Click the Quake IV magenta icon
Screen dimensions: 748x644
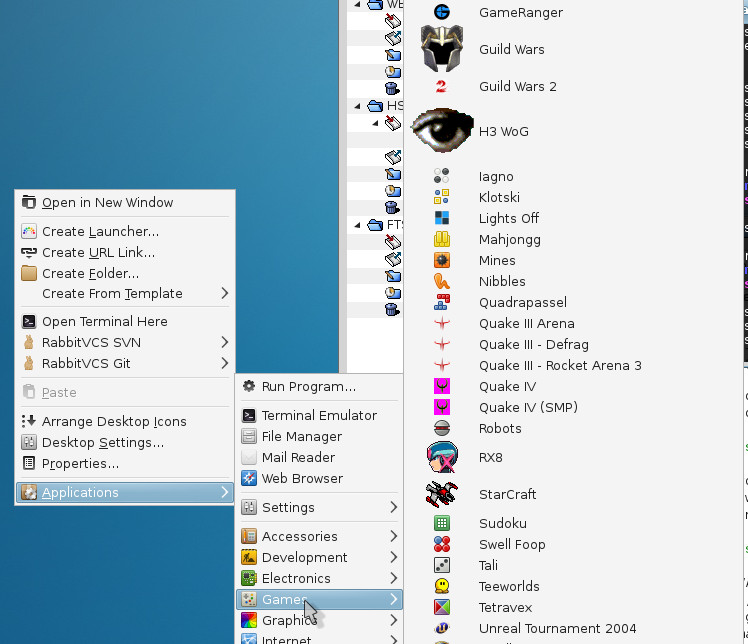[x=441, y=386]
